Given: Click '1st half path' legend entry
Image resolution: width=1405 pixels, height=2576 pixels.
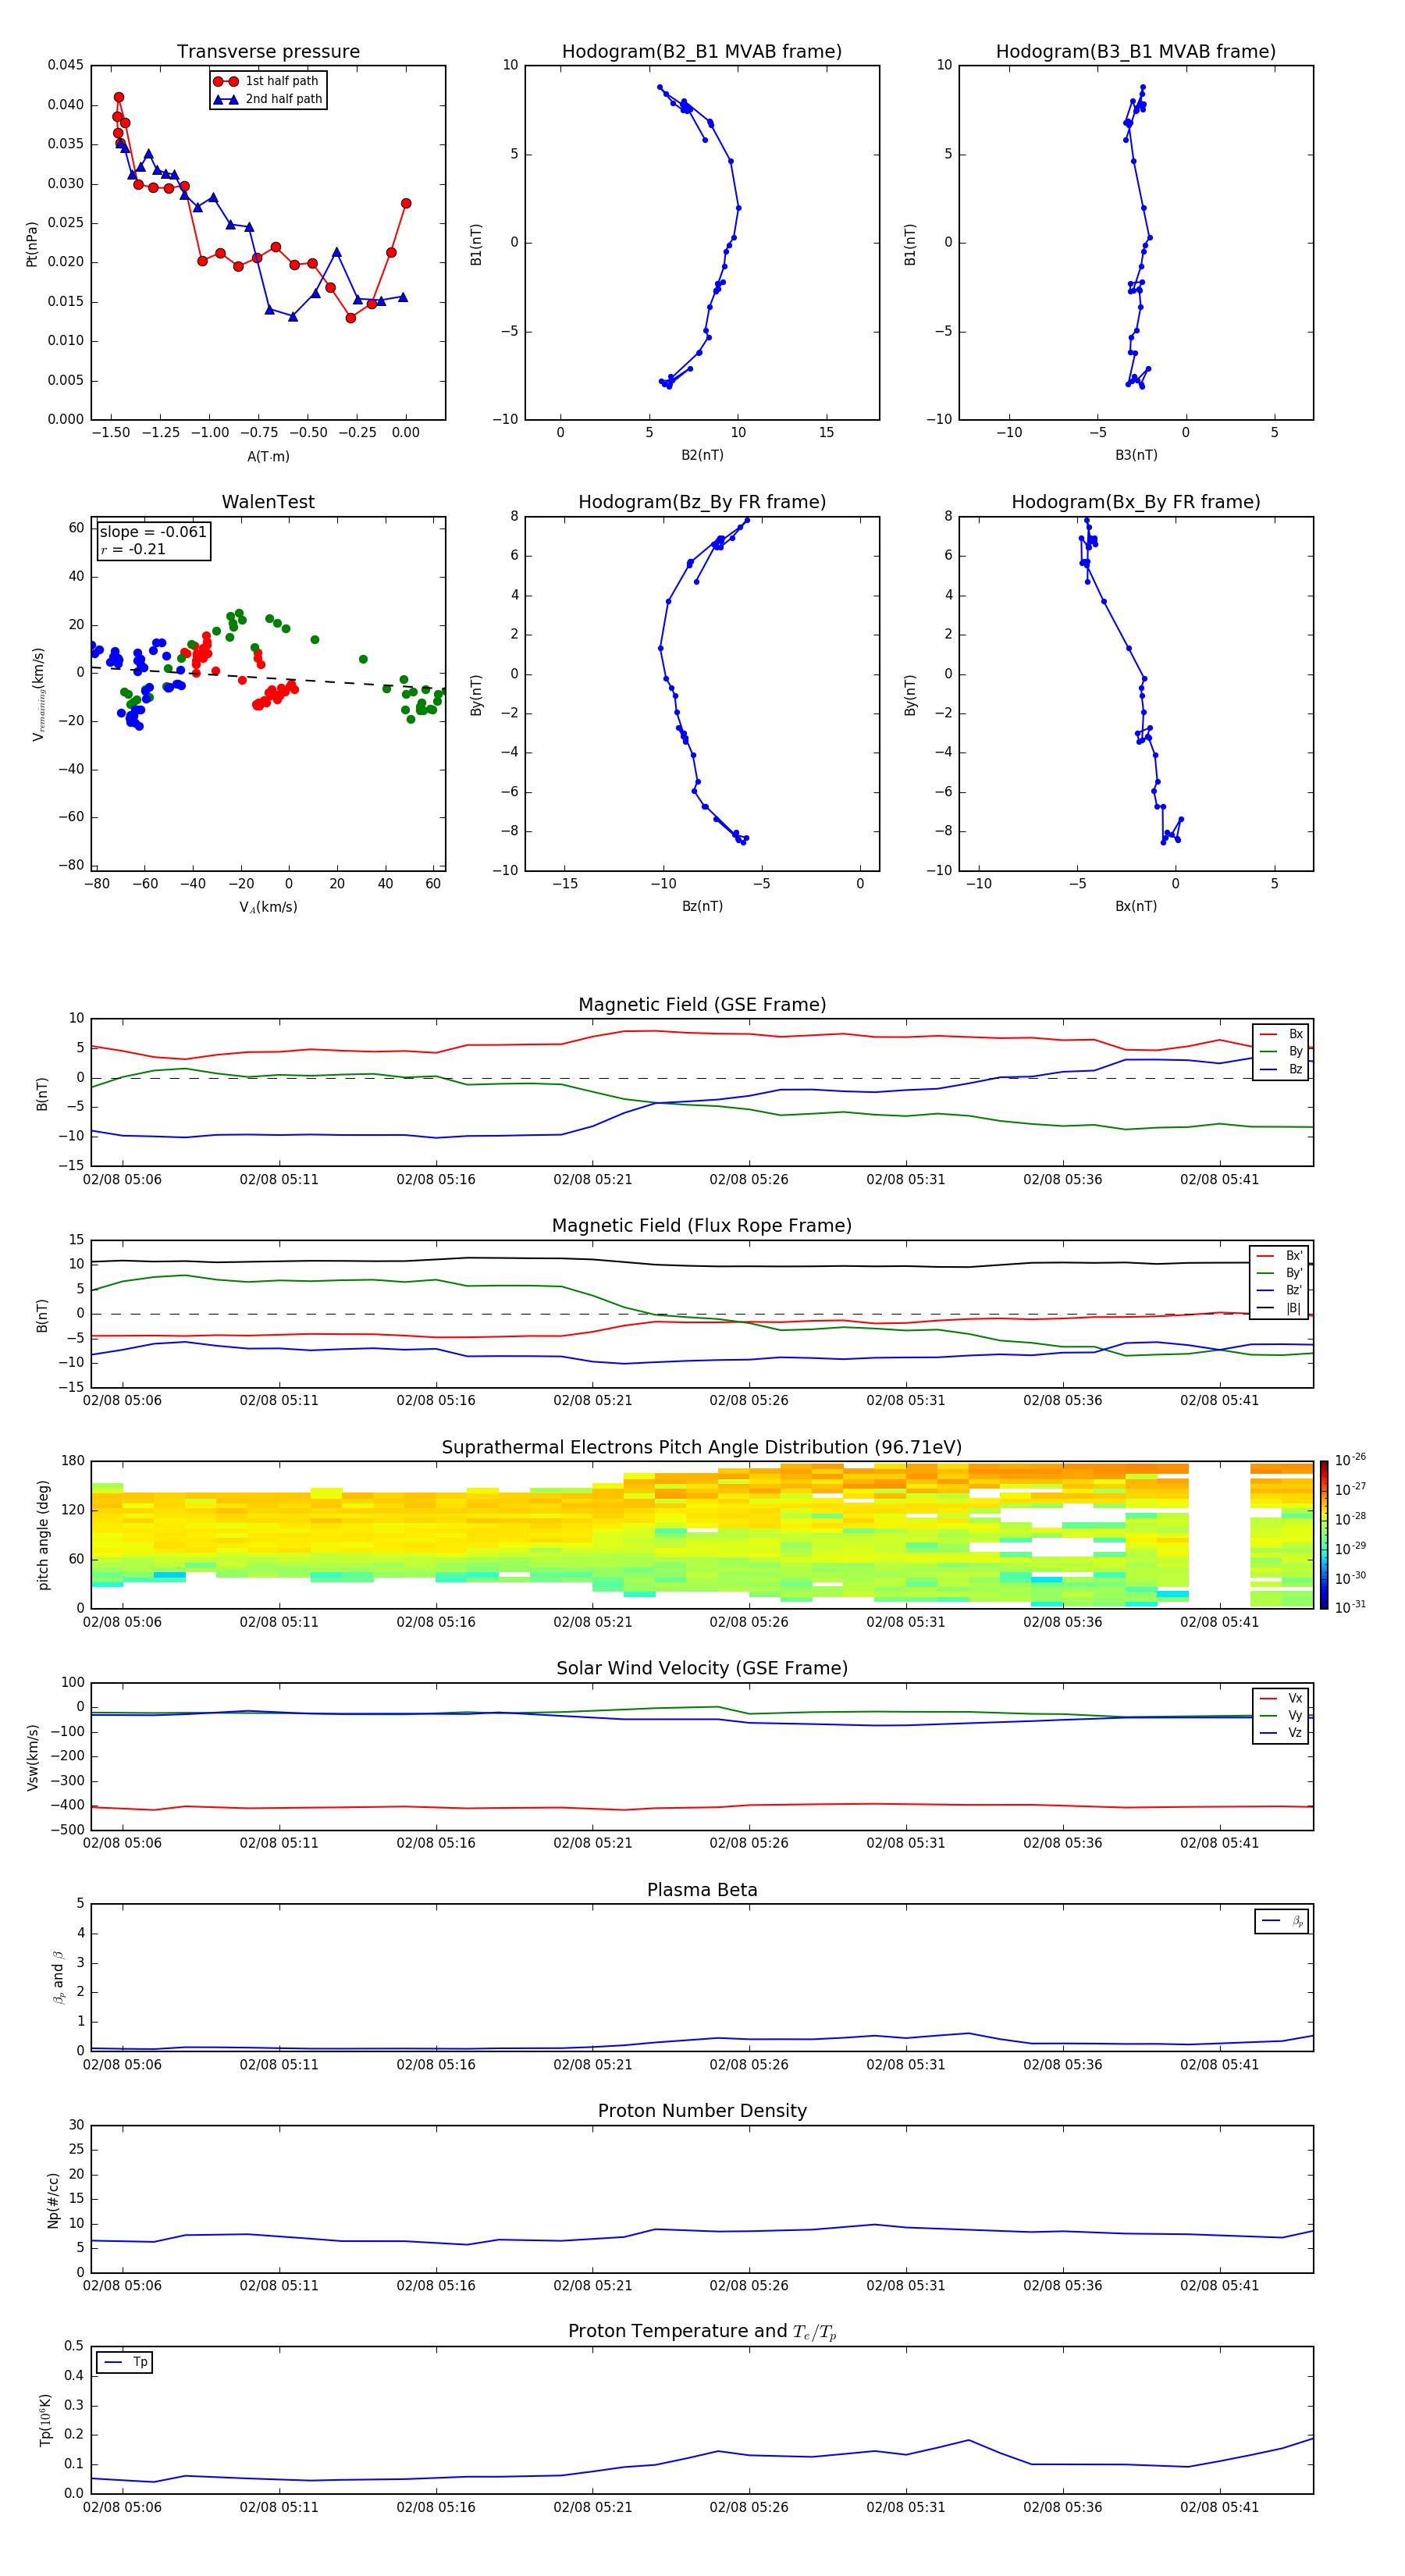Looking at the screenshot, I should tap(267, 81).
